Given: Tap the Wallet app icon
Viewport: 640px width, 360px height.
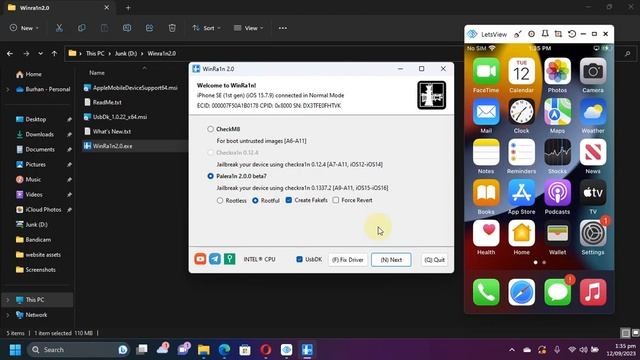Looking at the screenshot, I should 557,233.
